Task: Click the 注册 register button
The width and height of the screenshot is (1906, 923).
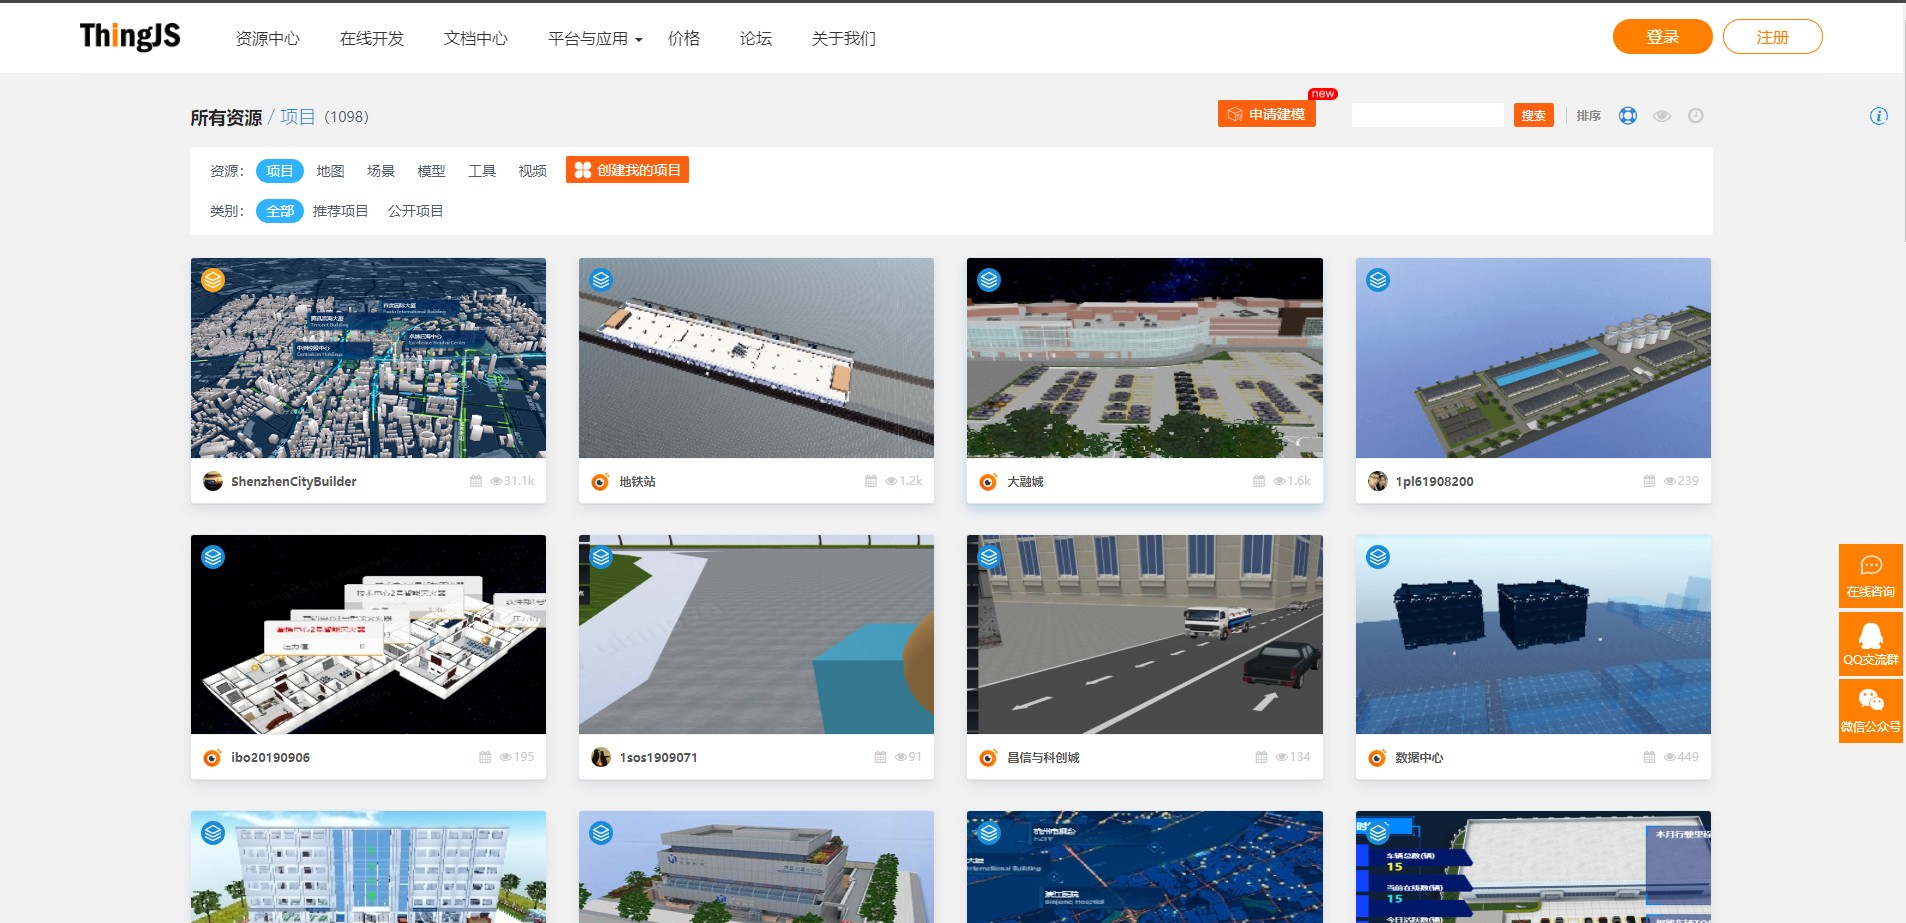Action: pos(1772,37)
